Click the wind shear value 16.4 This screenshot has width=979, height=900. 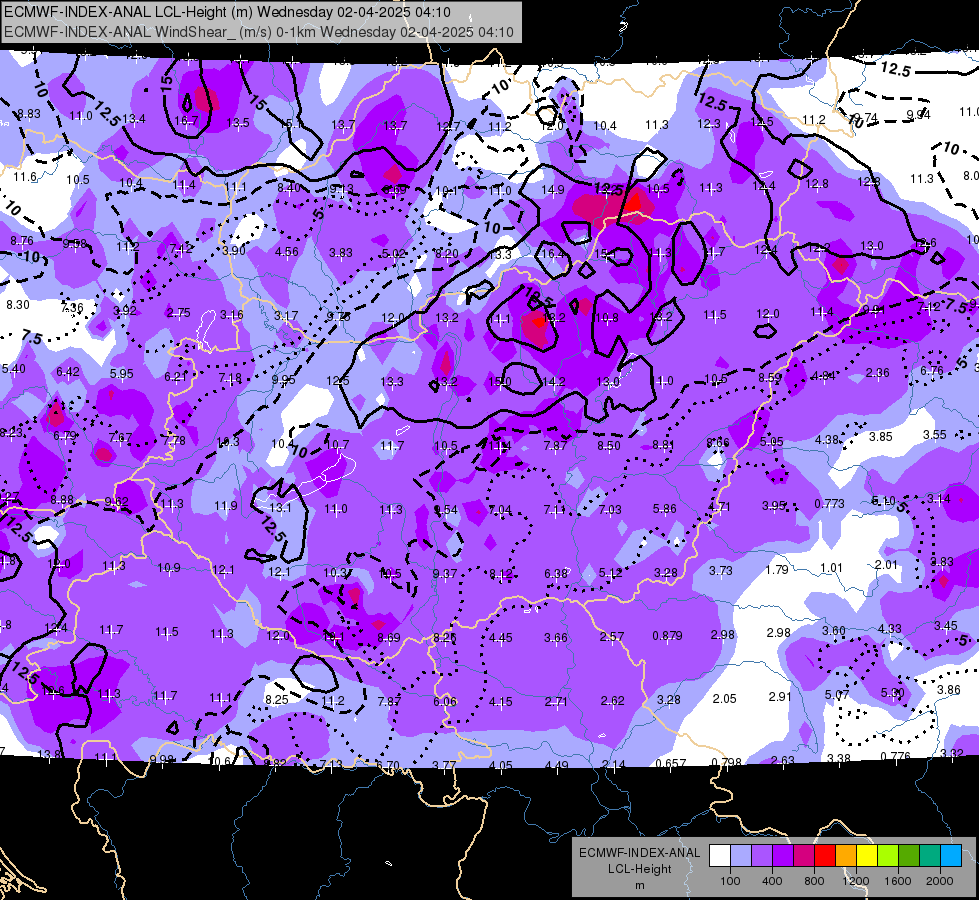(553, 254)
